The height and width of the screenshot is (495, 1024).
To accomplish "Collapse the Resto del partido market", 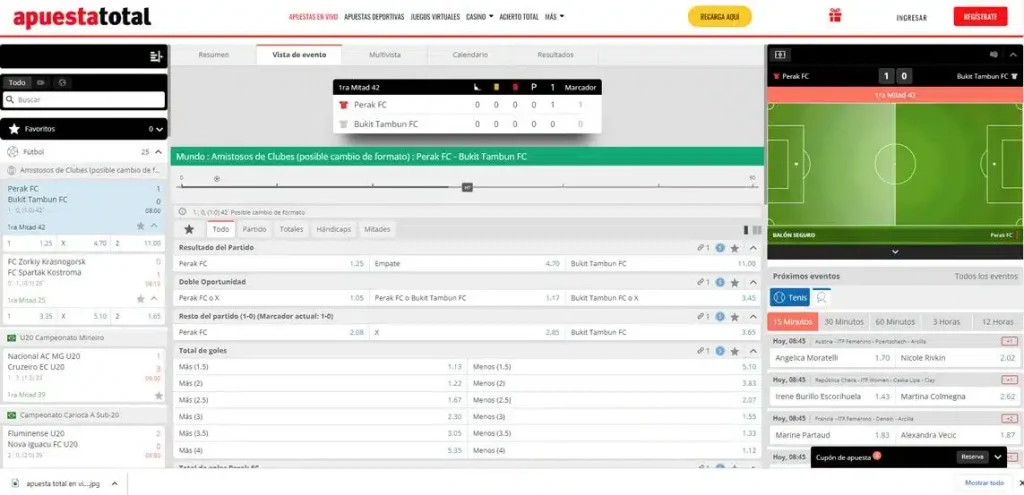I will pyautogui.click(x=753, y=316).
